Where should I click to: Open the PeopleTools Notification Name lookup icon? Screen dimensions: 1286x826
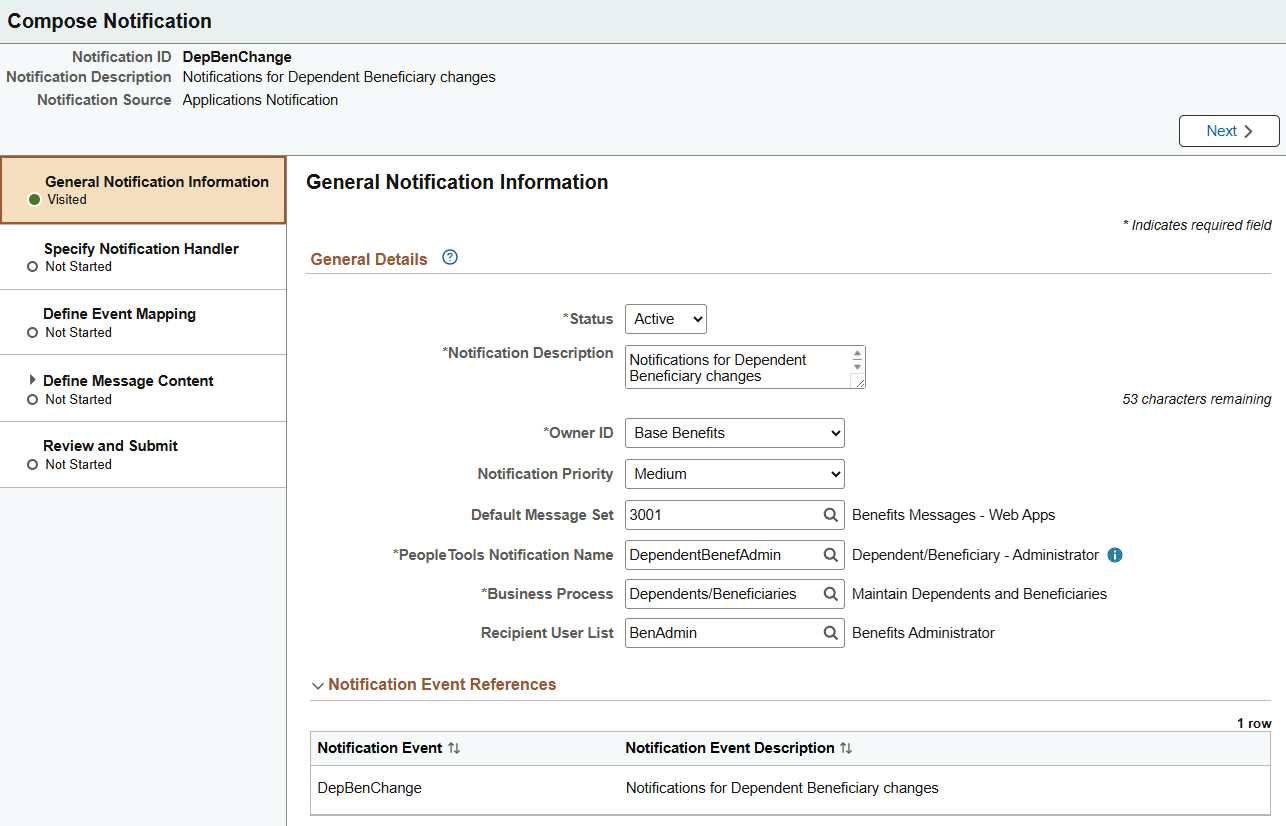point(830,554)
